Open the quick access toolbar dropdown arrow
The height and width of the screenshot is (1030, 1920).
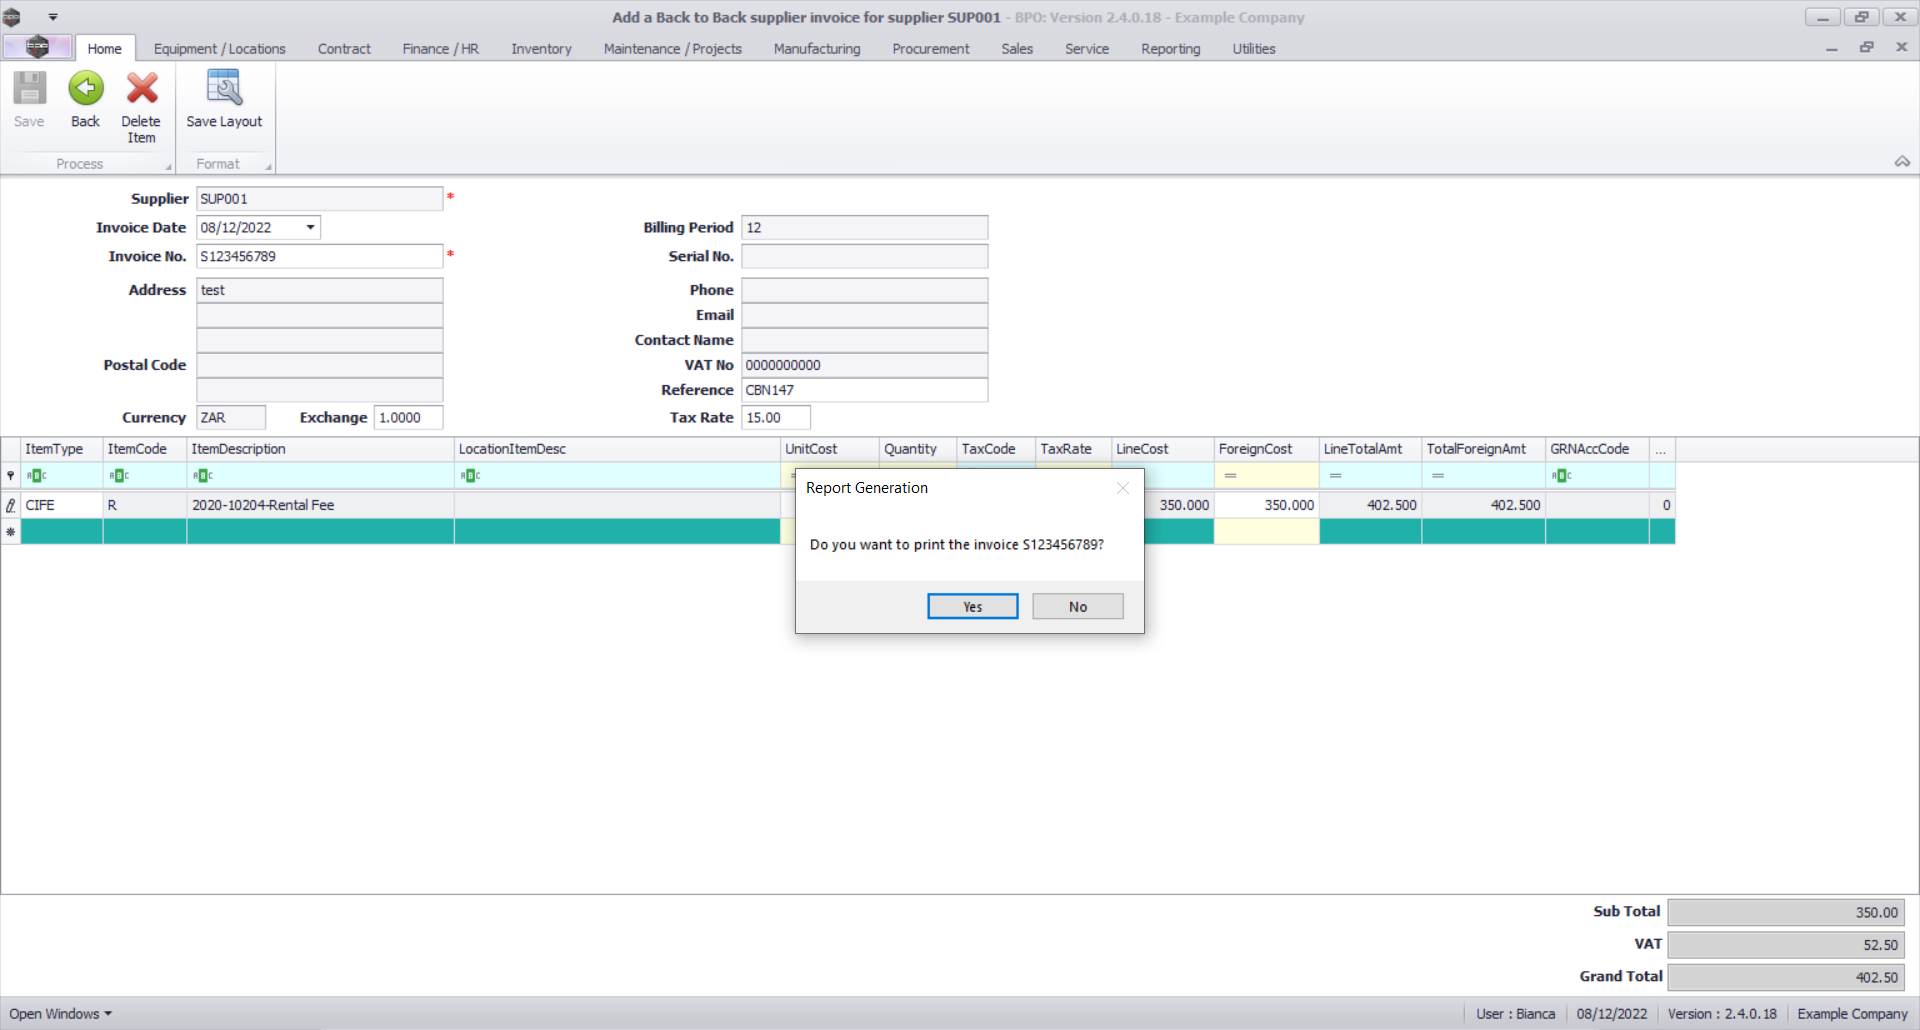click(53, 17)
